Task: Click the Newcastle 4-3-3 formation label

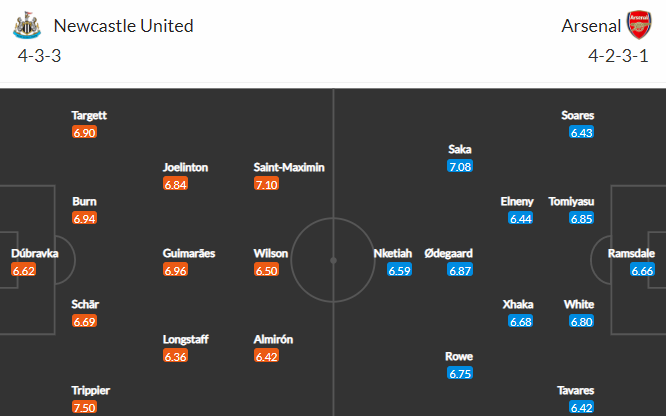Action: coord(40,56)
